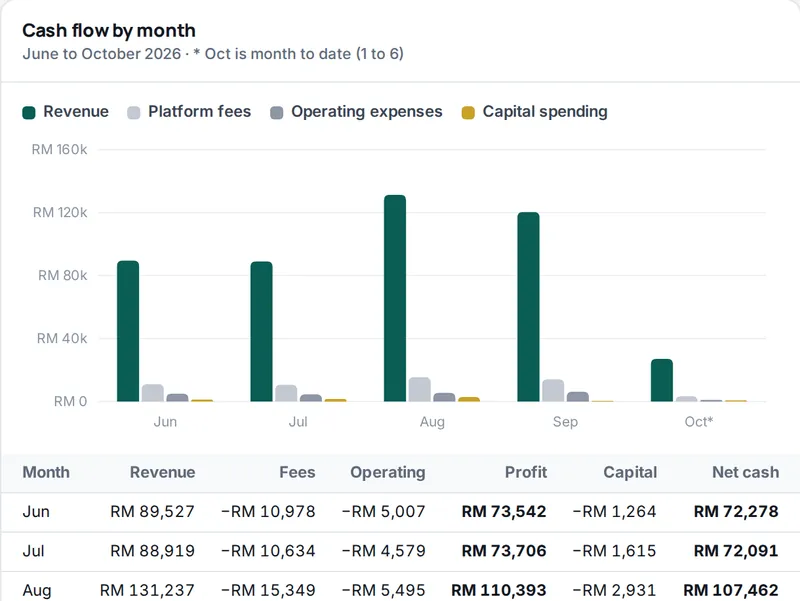Select the Sep operating expenses bar
Image resolution: width=800 pixels, height=601 pixels.
coord(578,396)
